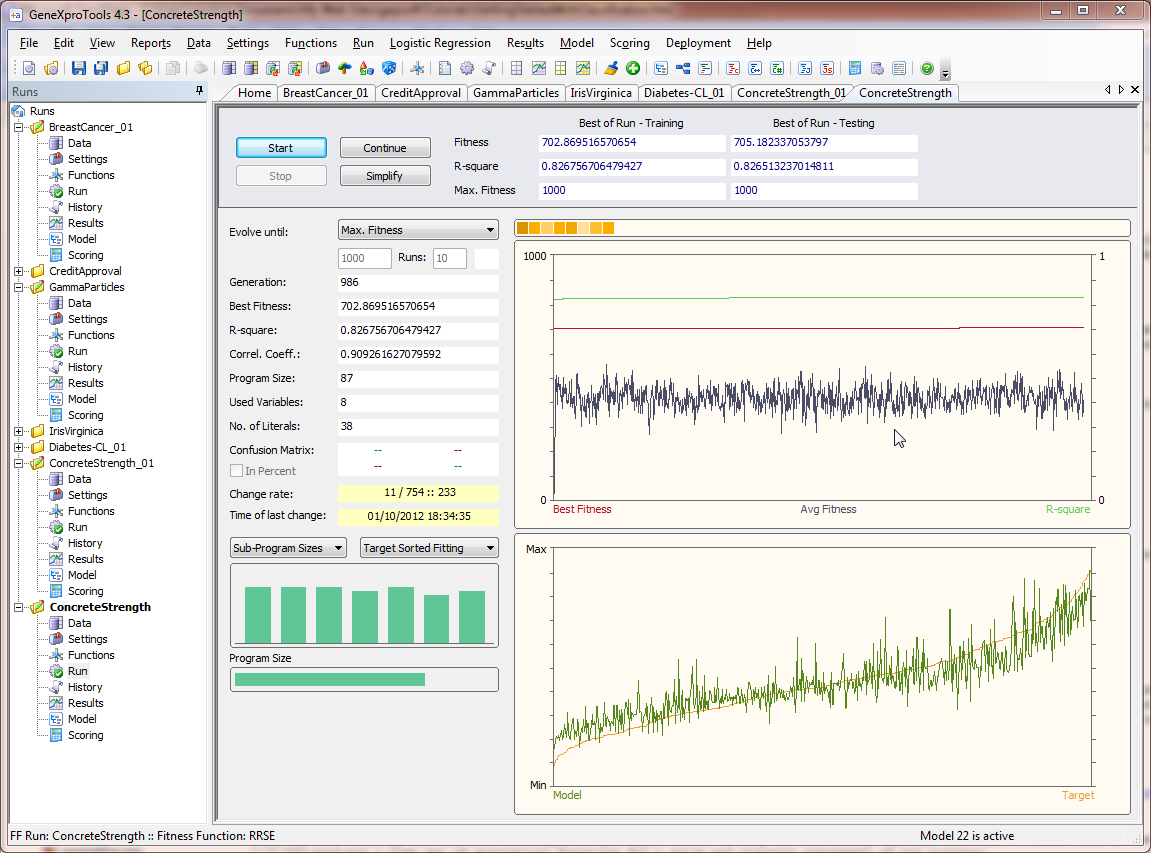This screenshot has height=853, width=1151.
Task: Collapse the bold ConcreteStrength tree node
Action: [x=18, y=607]
